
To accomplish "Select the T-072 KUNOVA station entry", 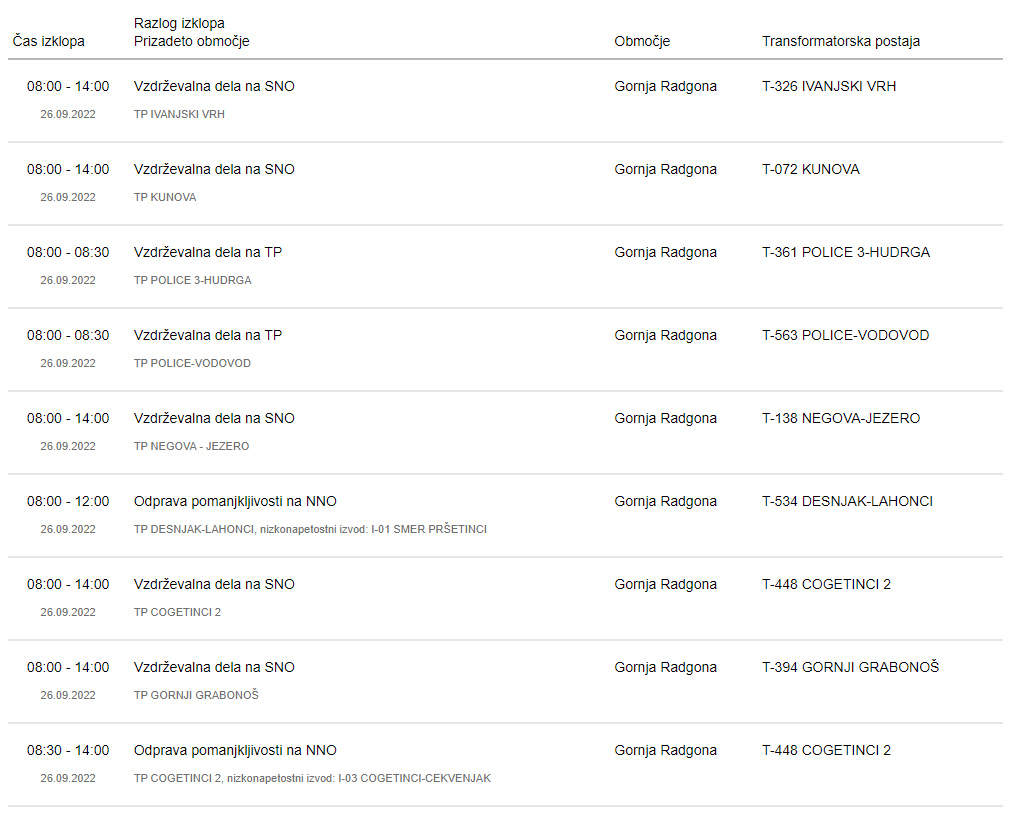I will click(811, 169).
